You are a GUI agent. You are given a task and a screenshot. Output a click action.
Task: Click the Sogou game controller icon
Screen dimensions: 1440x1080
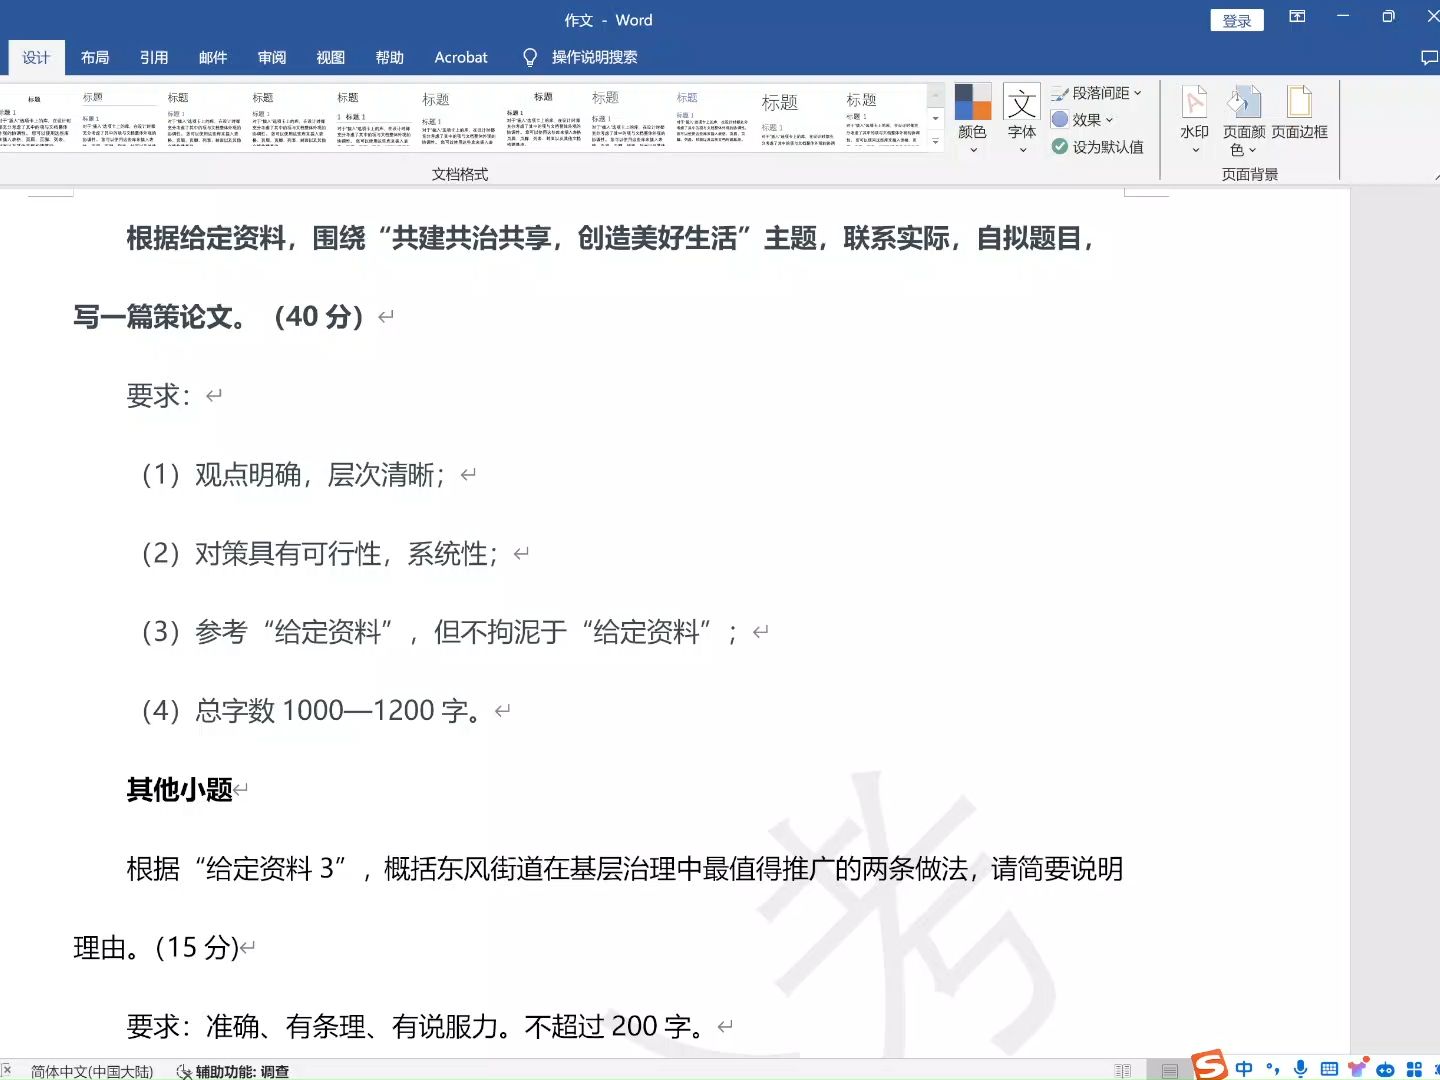(1386, 1069)
